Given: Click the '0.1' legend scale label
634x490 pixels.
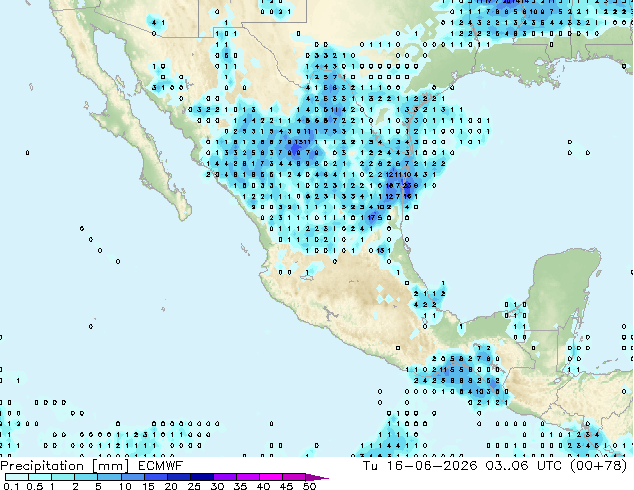Looking at the screenshot, I should (x=11, y=486).
